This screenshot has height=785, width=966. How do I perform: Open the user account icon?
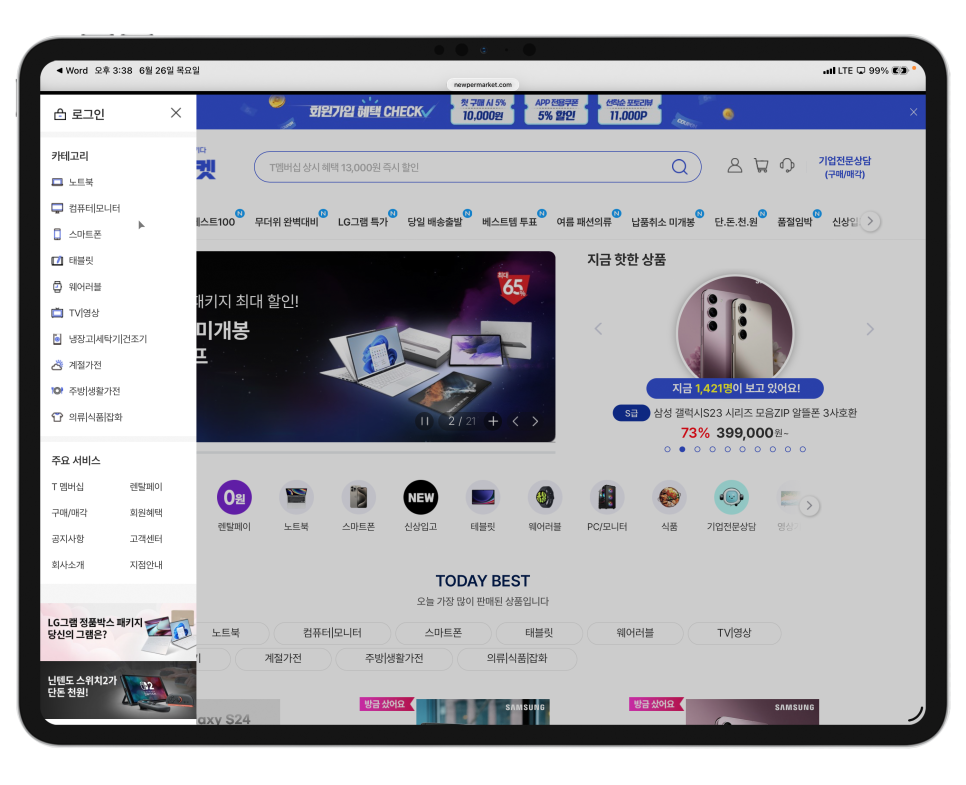(x=734, y=165)
